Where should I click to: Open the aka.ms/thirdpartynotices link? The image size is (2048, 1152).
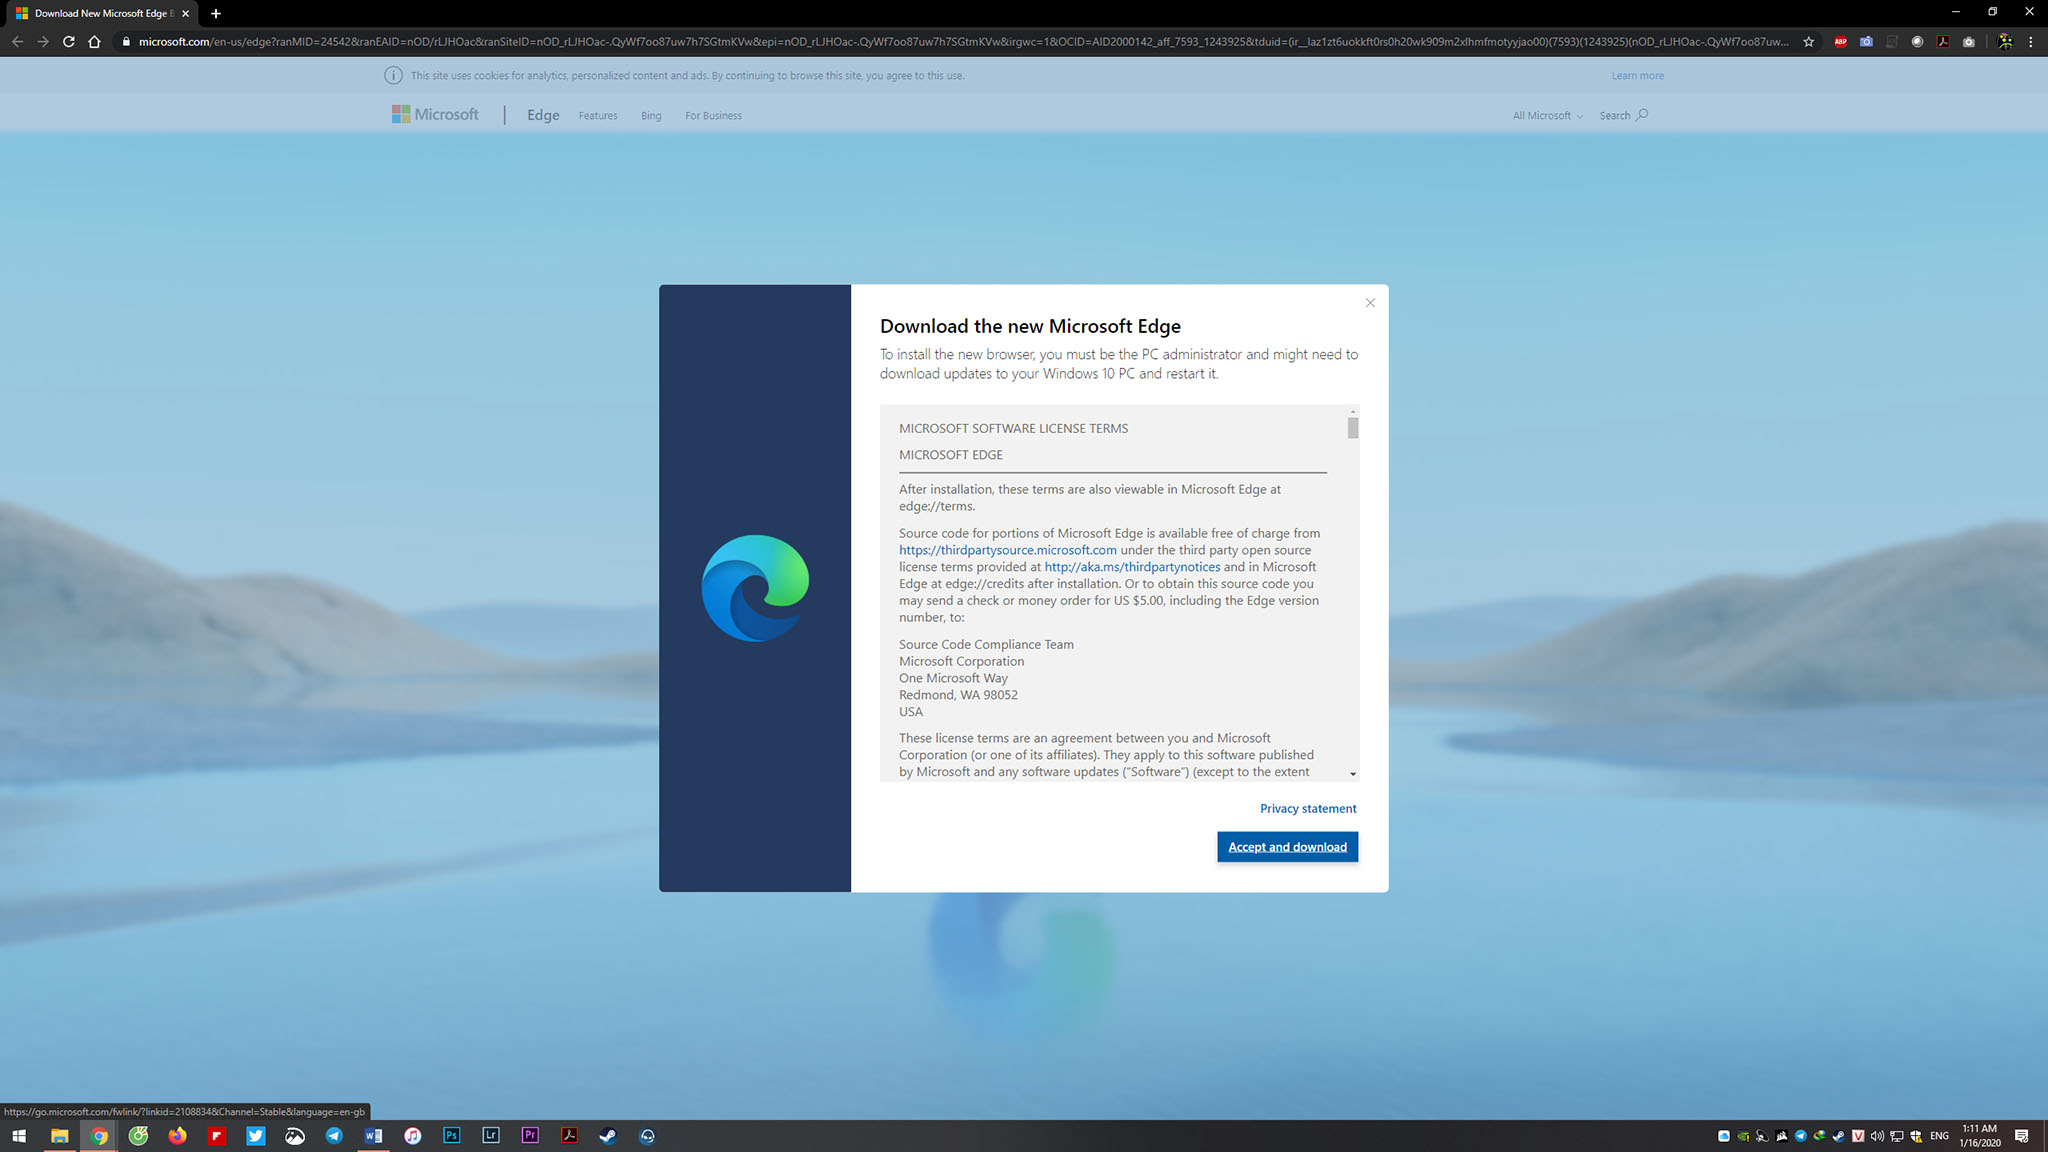coord(1132,567)
